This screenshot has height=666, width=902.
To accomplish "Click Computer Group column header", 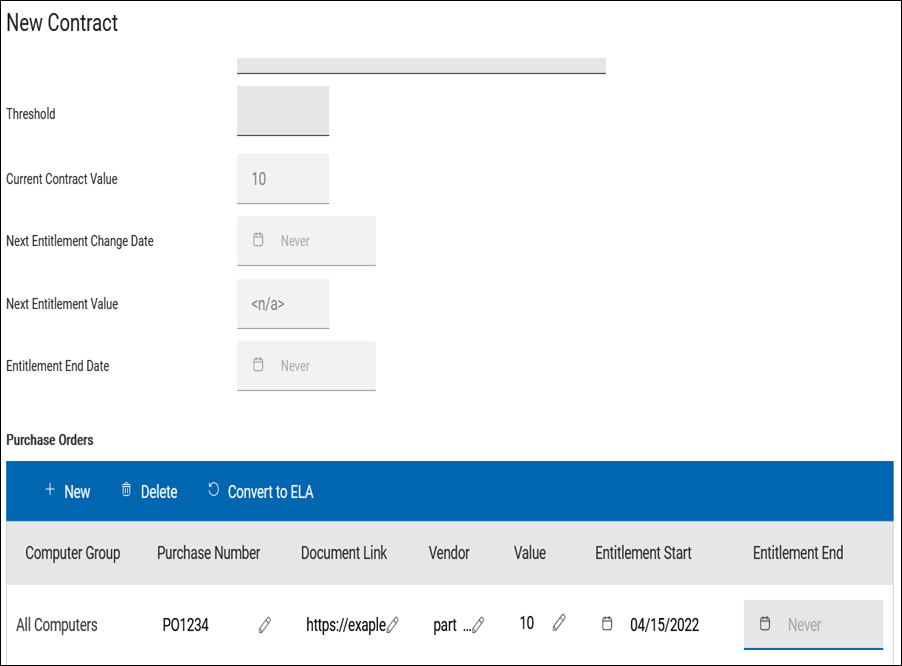I will click(x=72, y=553).
